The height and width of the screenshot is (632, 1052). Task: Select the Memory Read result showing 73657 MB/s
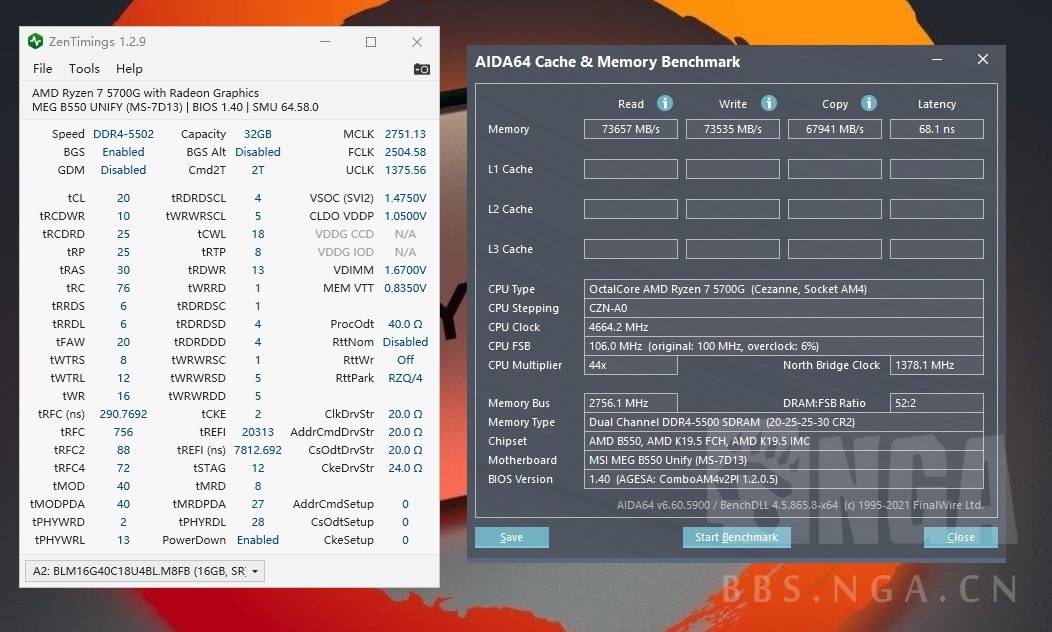click(x=630, y=128)
